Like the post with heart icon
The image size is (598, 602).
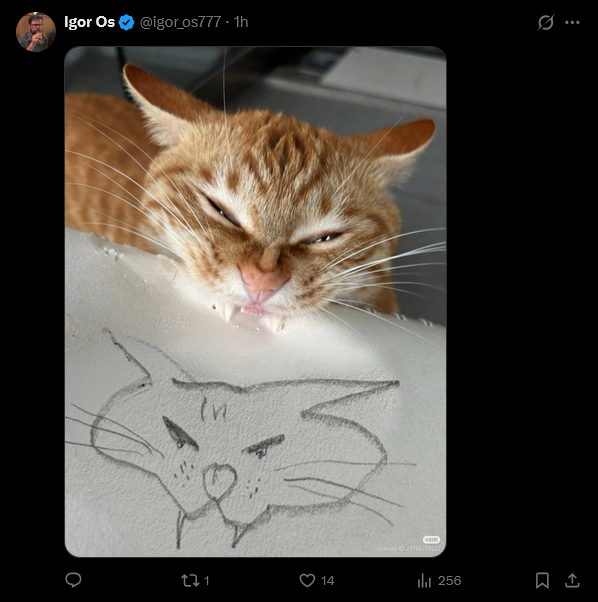pos(307,580)
